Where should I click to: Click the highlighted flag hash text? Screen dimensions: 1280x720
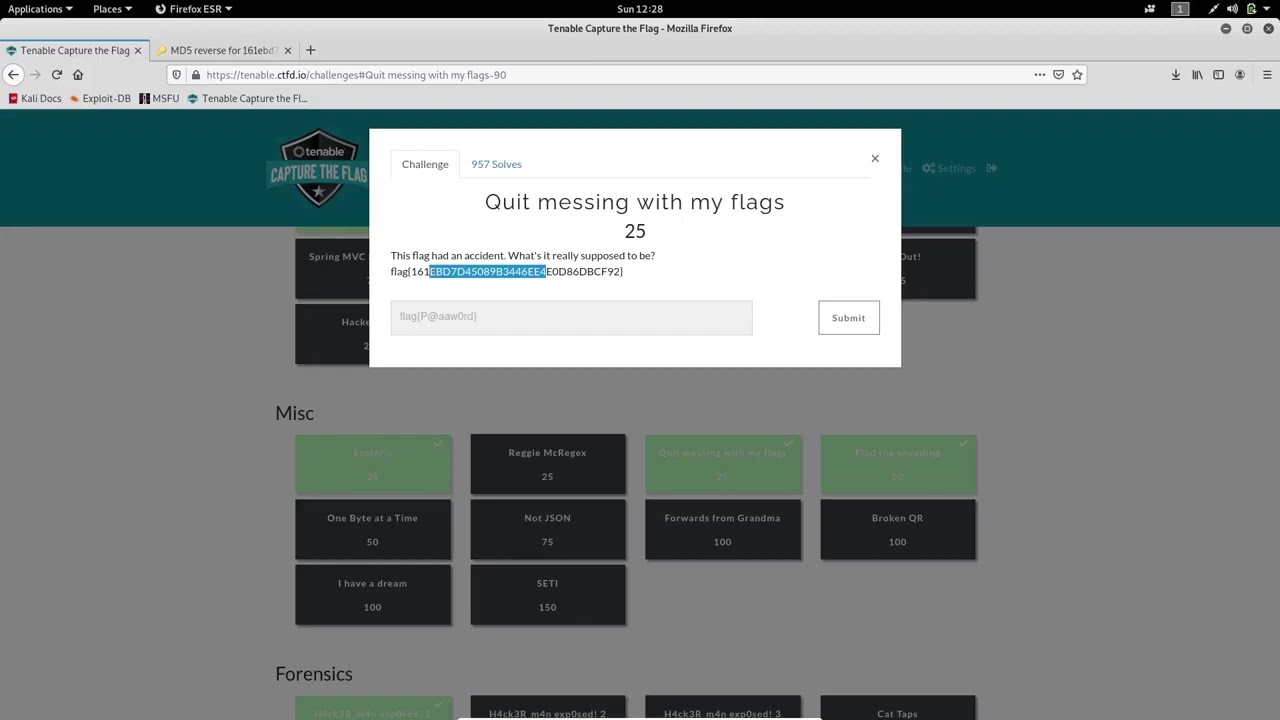[488, 271]
